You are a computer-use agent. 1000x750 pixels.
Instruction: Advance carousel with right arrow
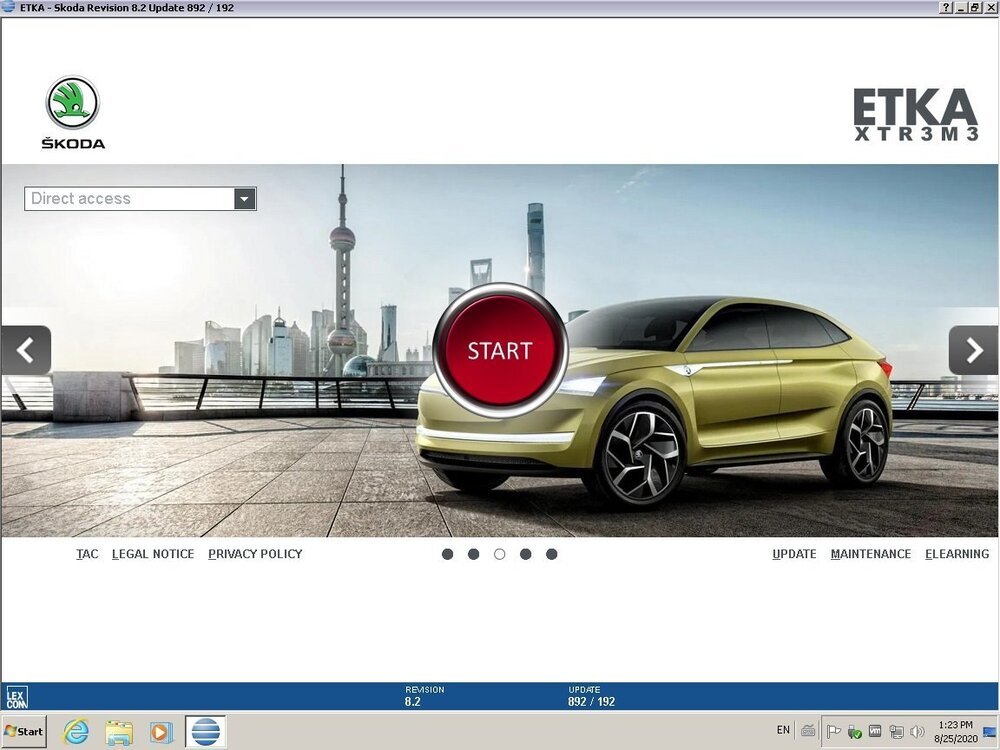[x=973, y=350]
